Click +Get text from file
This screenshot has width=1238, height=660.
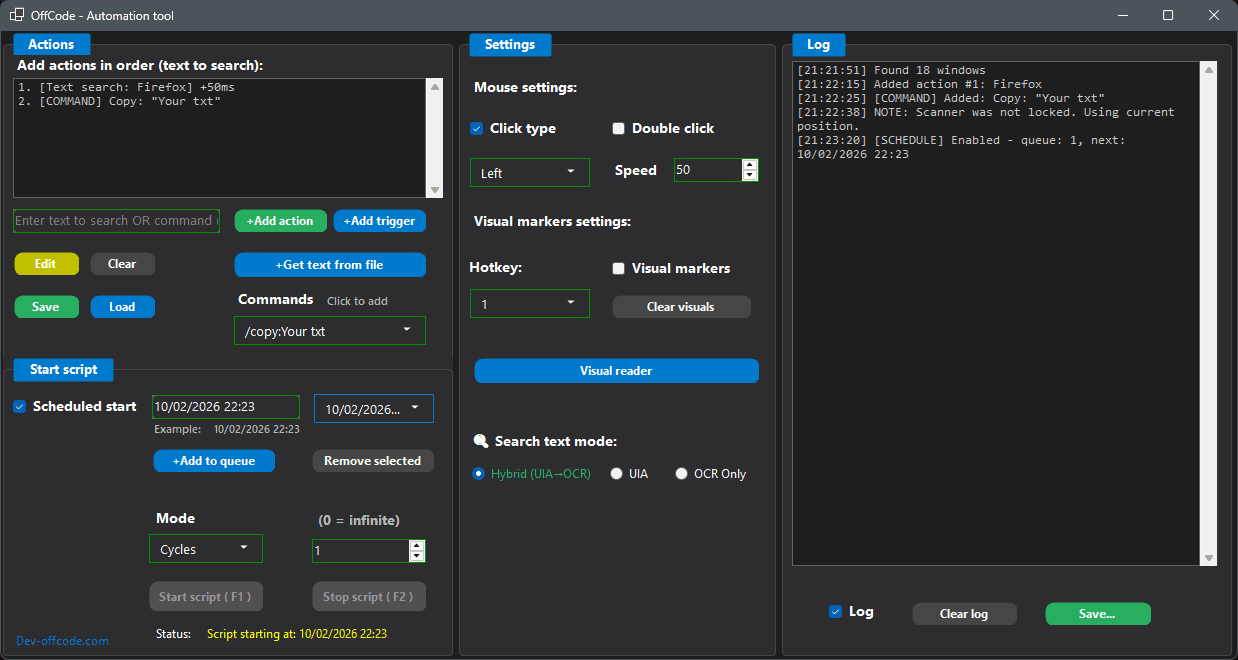pos(329,264)
